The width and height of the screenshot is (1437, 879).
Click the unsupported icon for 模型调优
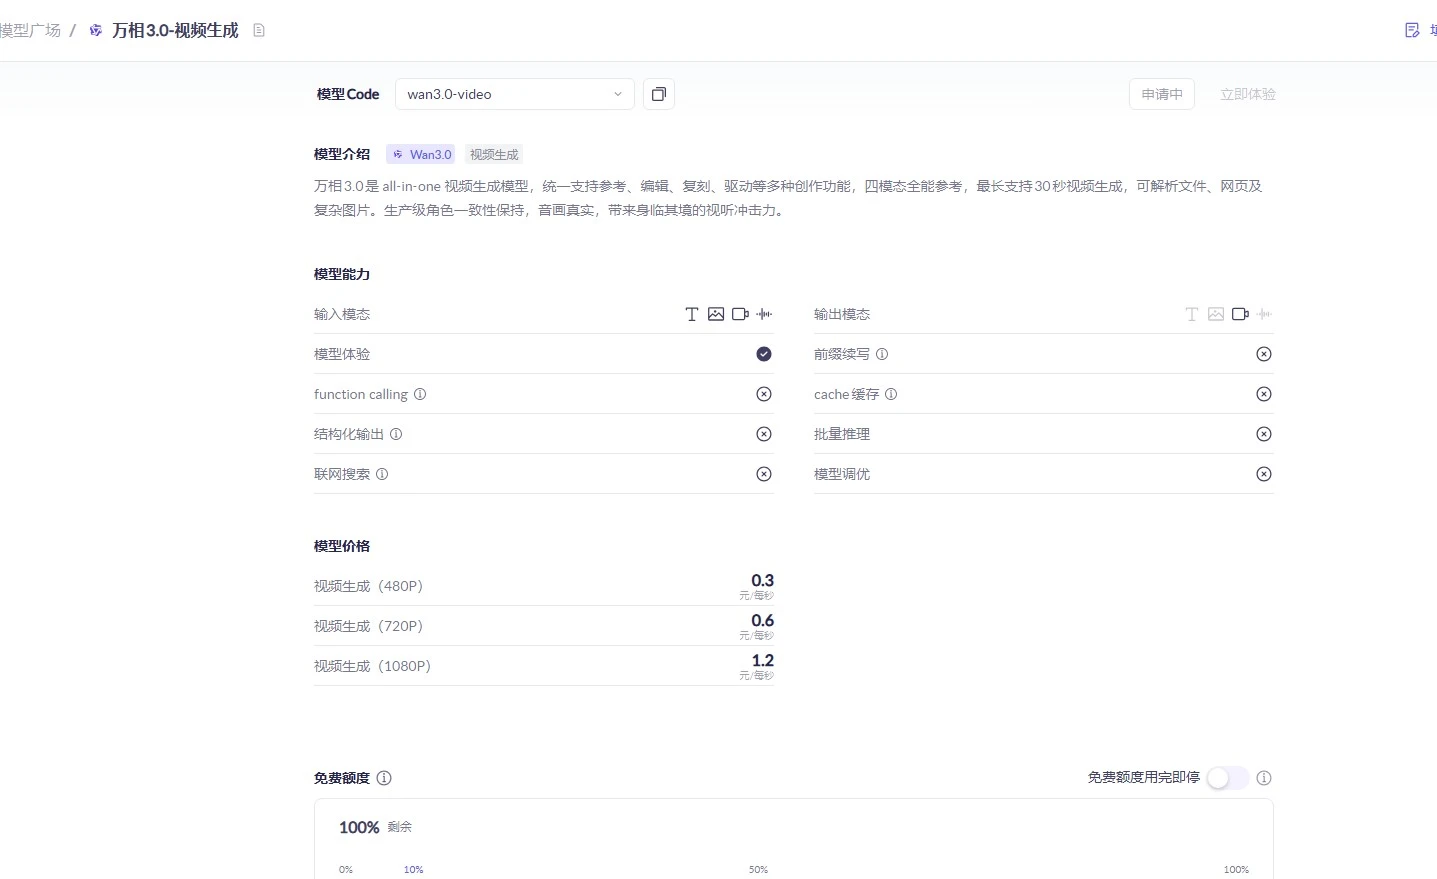1264,474
